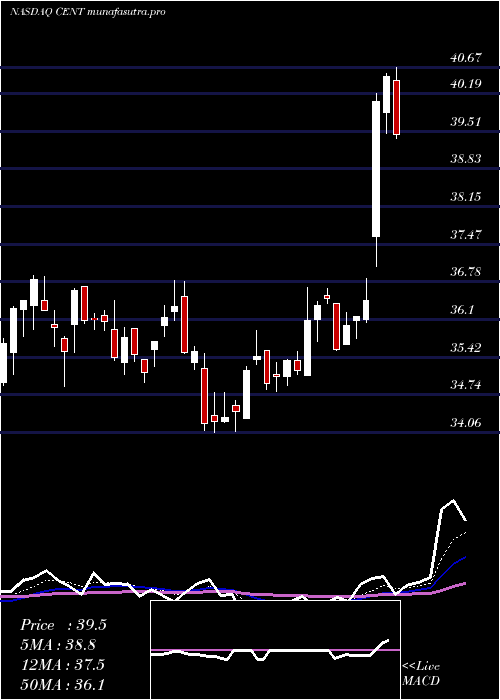
Task: Click the 38.15 price level label
Action: point(466,196)
